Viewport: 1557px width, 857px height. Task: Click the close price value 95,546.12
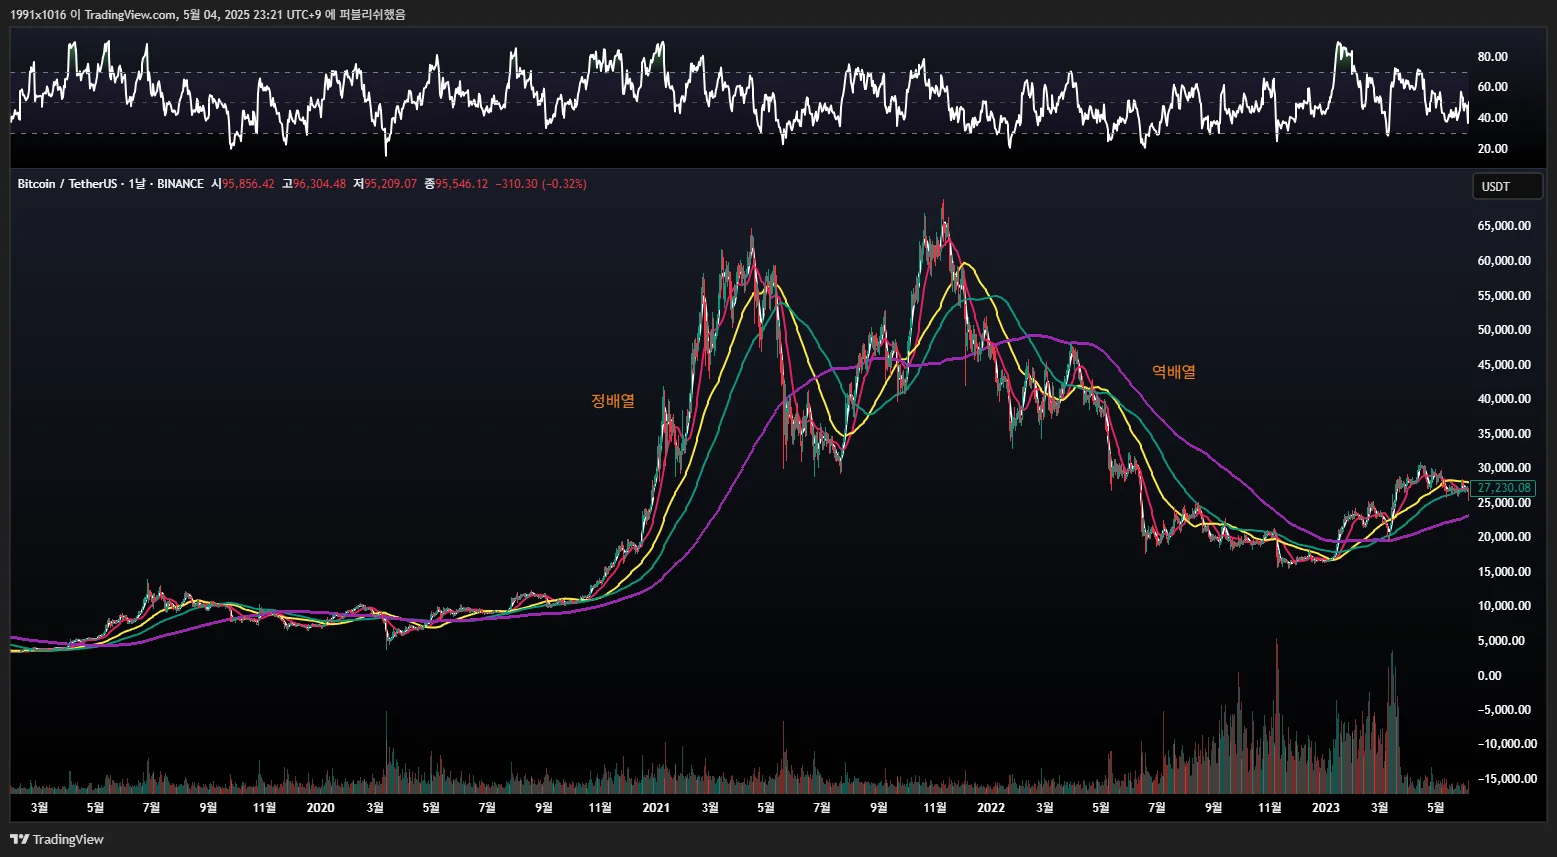(x=462, y=184)
